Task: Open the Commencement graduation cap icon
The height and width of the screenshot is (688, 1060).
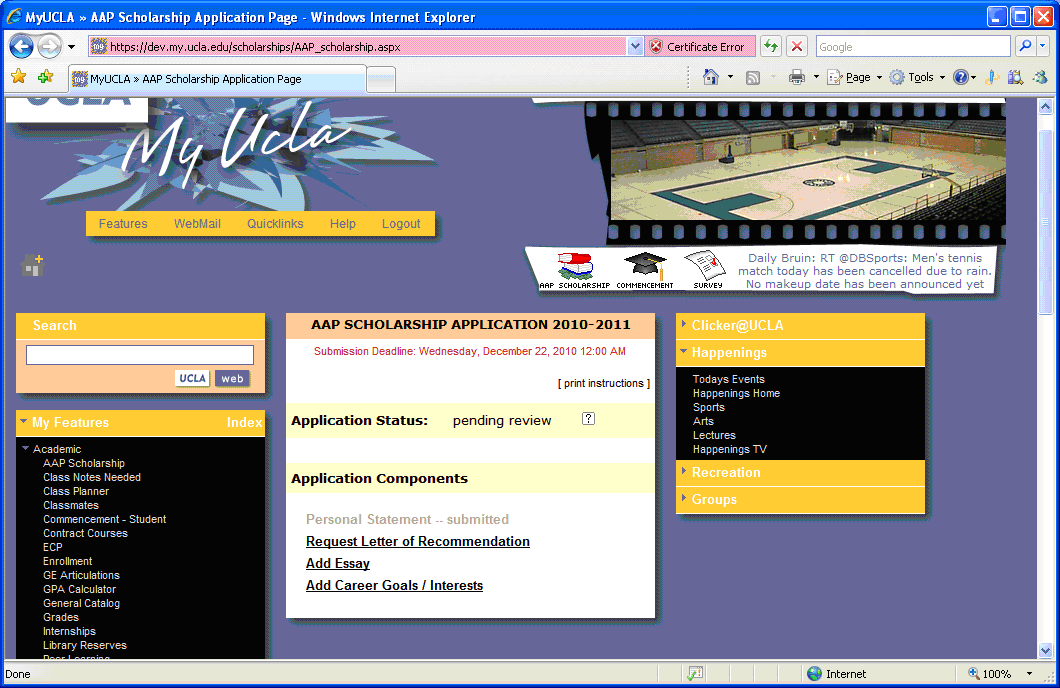Action: (644, 266)
